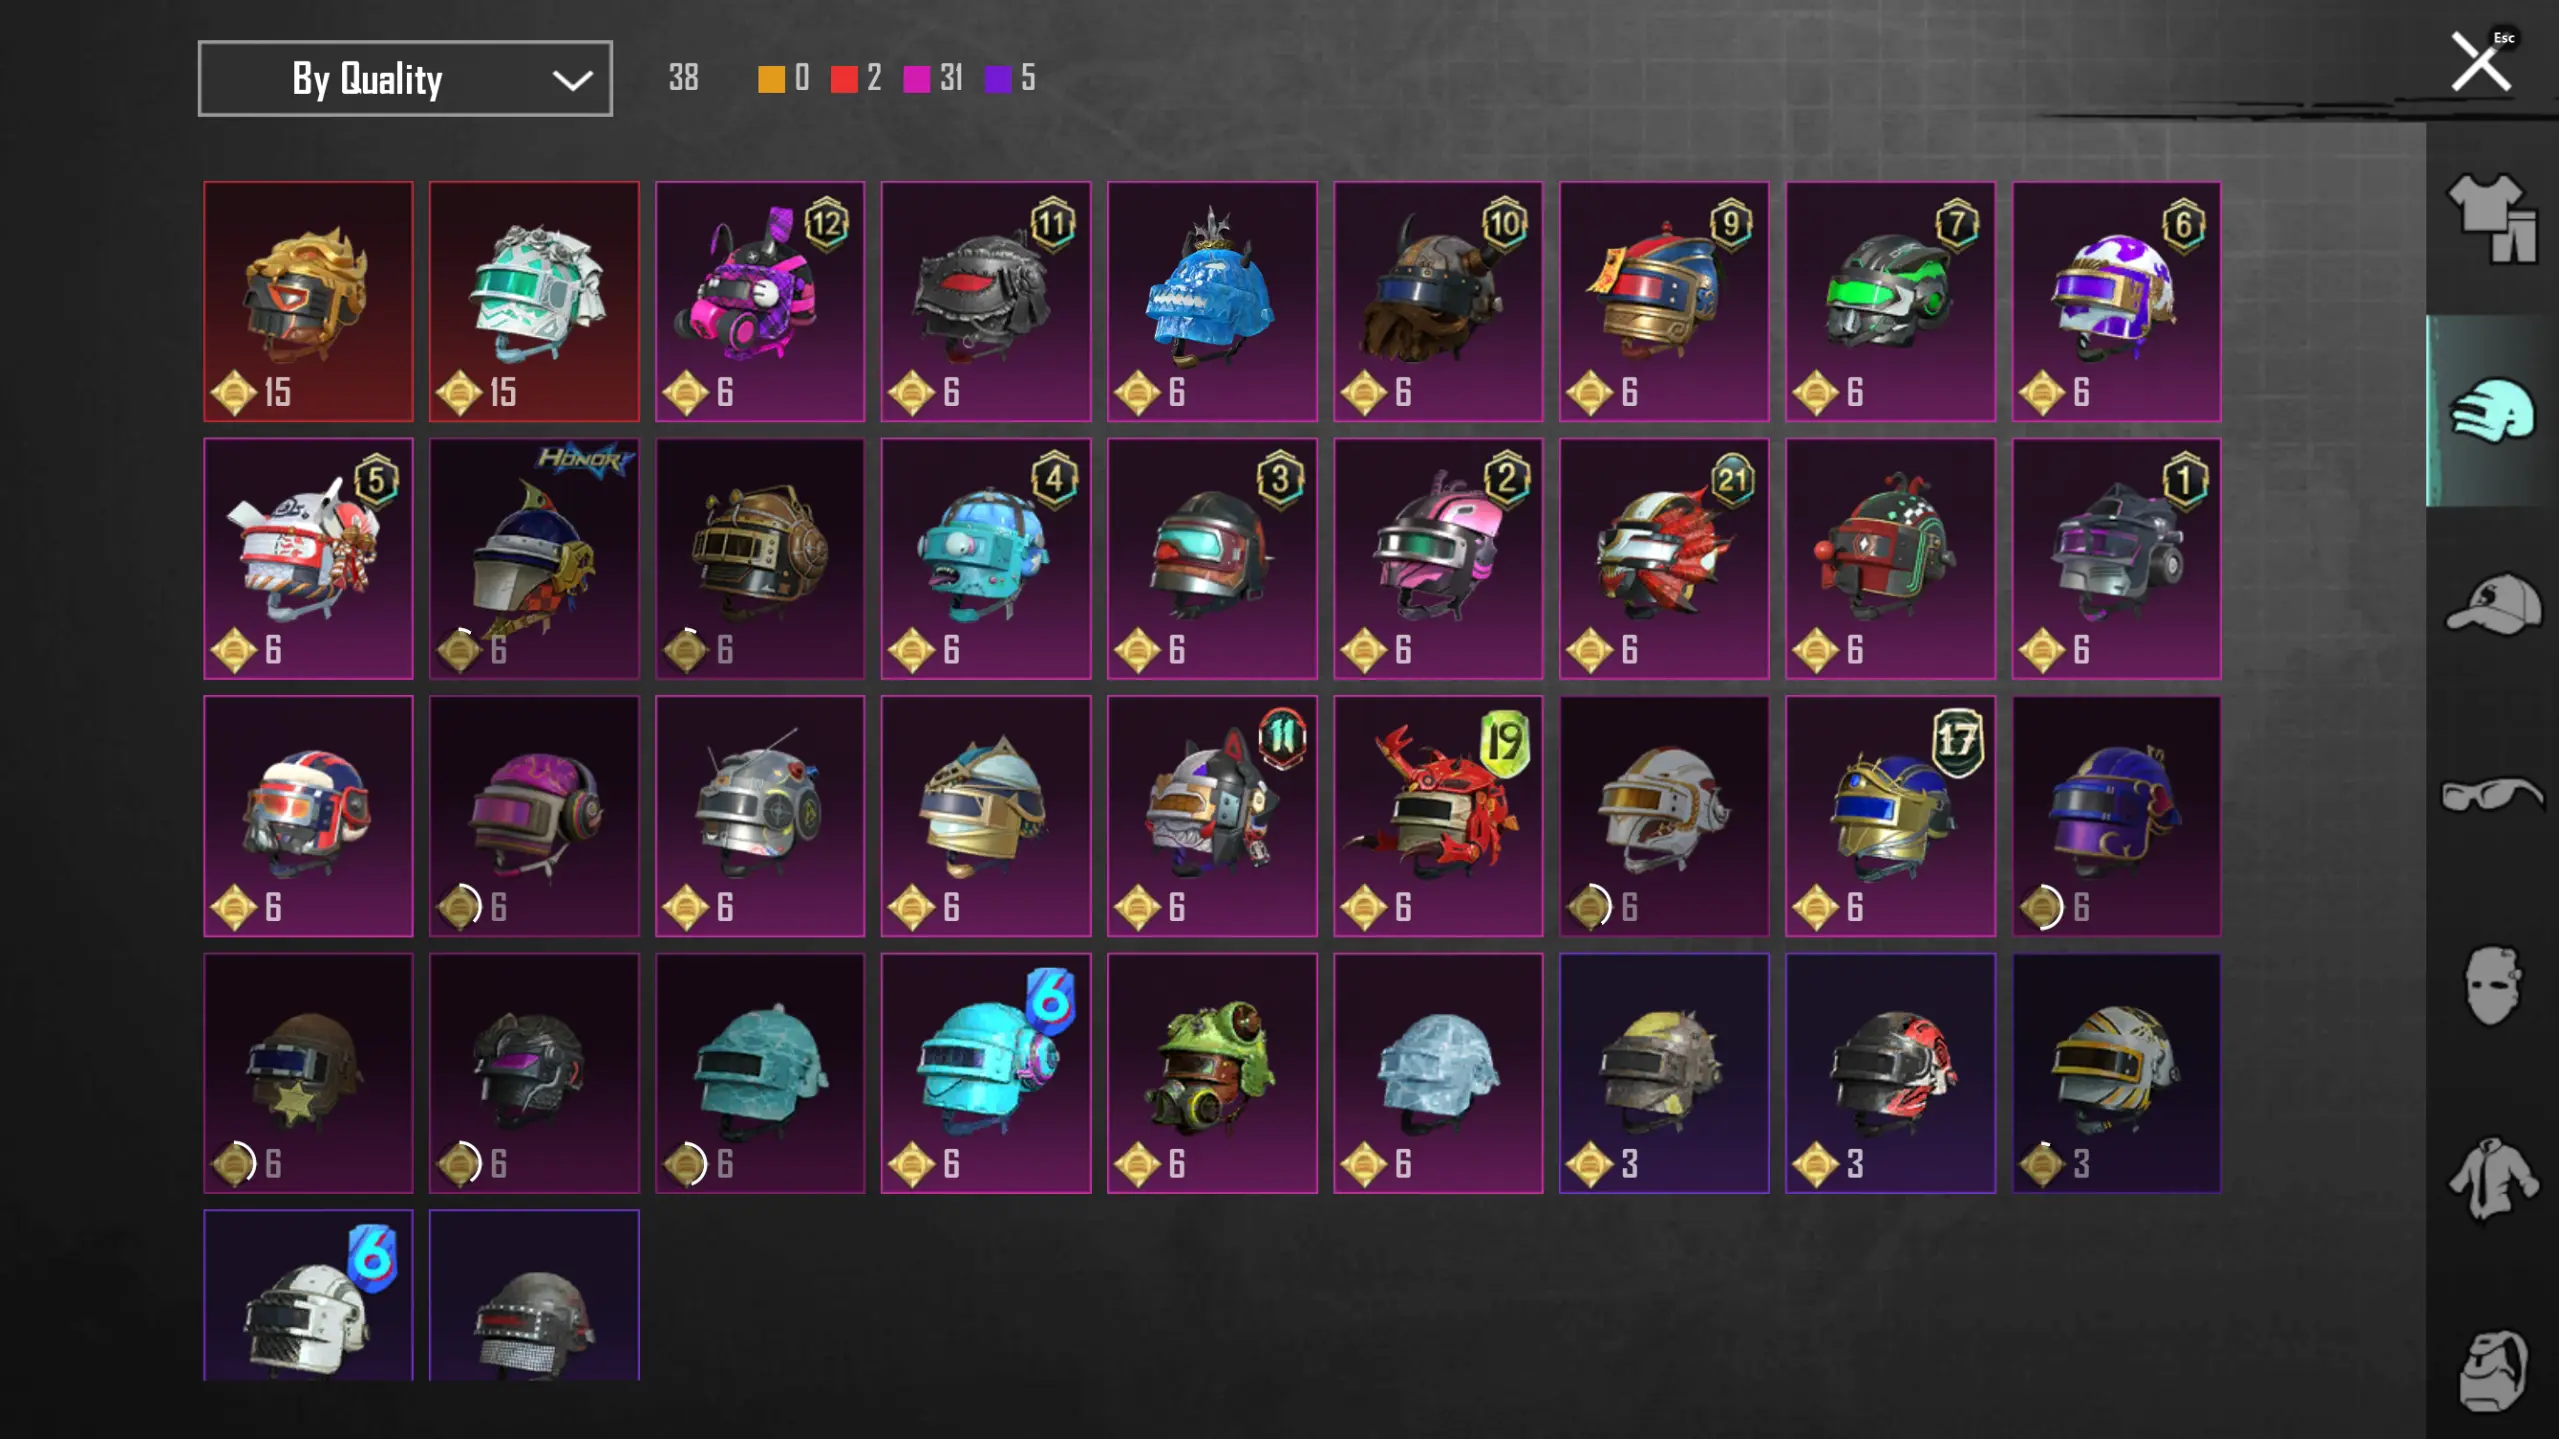The width and height of the screenshot is (2559, 1439).
Task: Switch to the sunglasses category
Action: tap(2492, 795)
